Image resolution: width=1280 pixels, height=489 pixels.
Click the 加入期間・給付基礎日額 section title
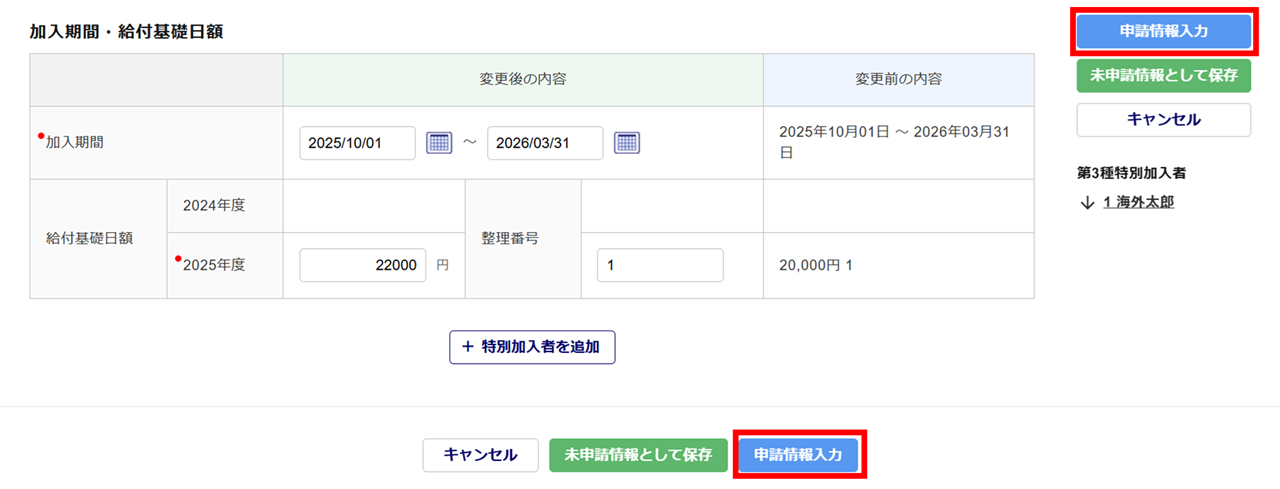coord(126,31)
